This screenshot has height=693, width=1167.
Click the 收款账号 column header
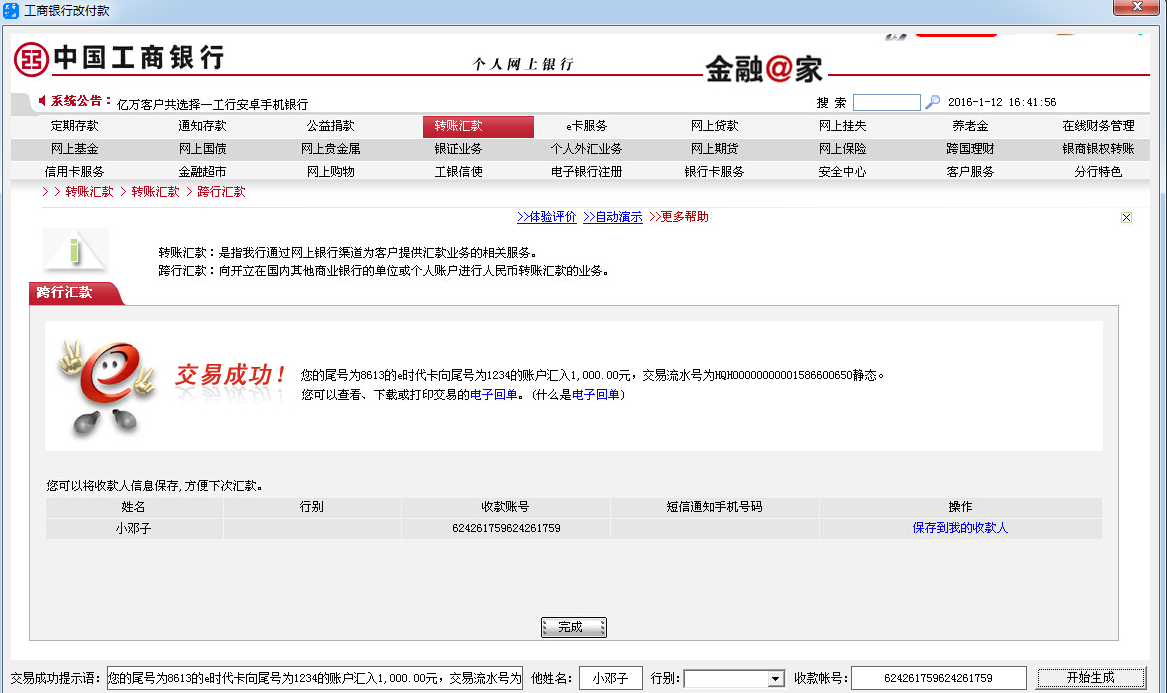point(505,507)
